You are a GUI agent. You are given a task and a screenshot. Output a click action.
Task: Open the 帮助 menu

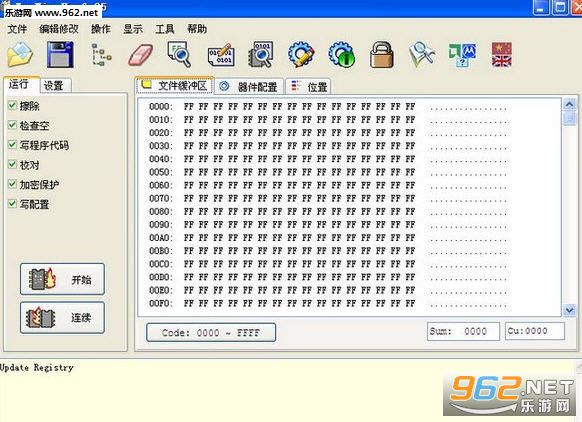[197, 29]
